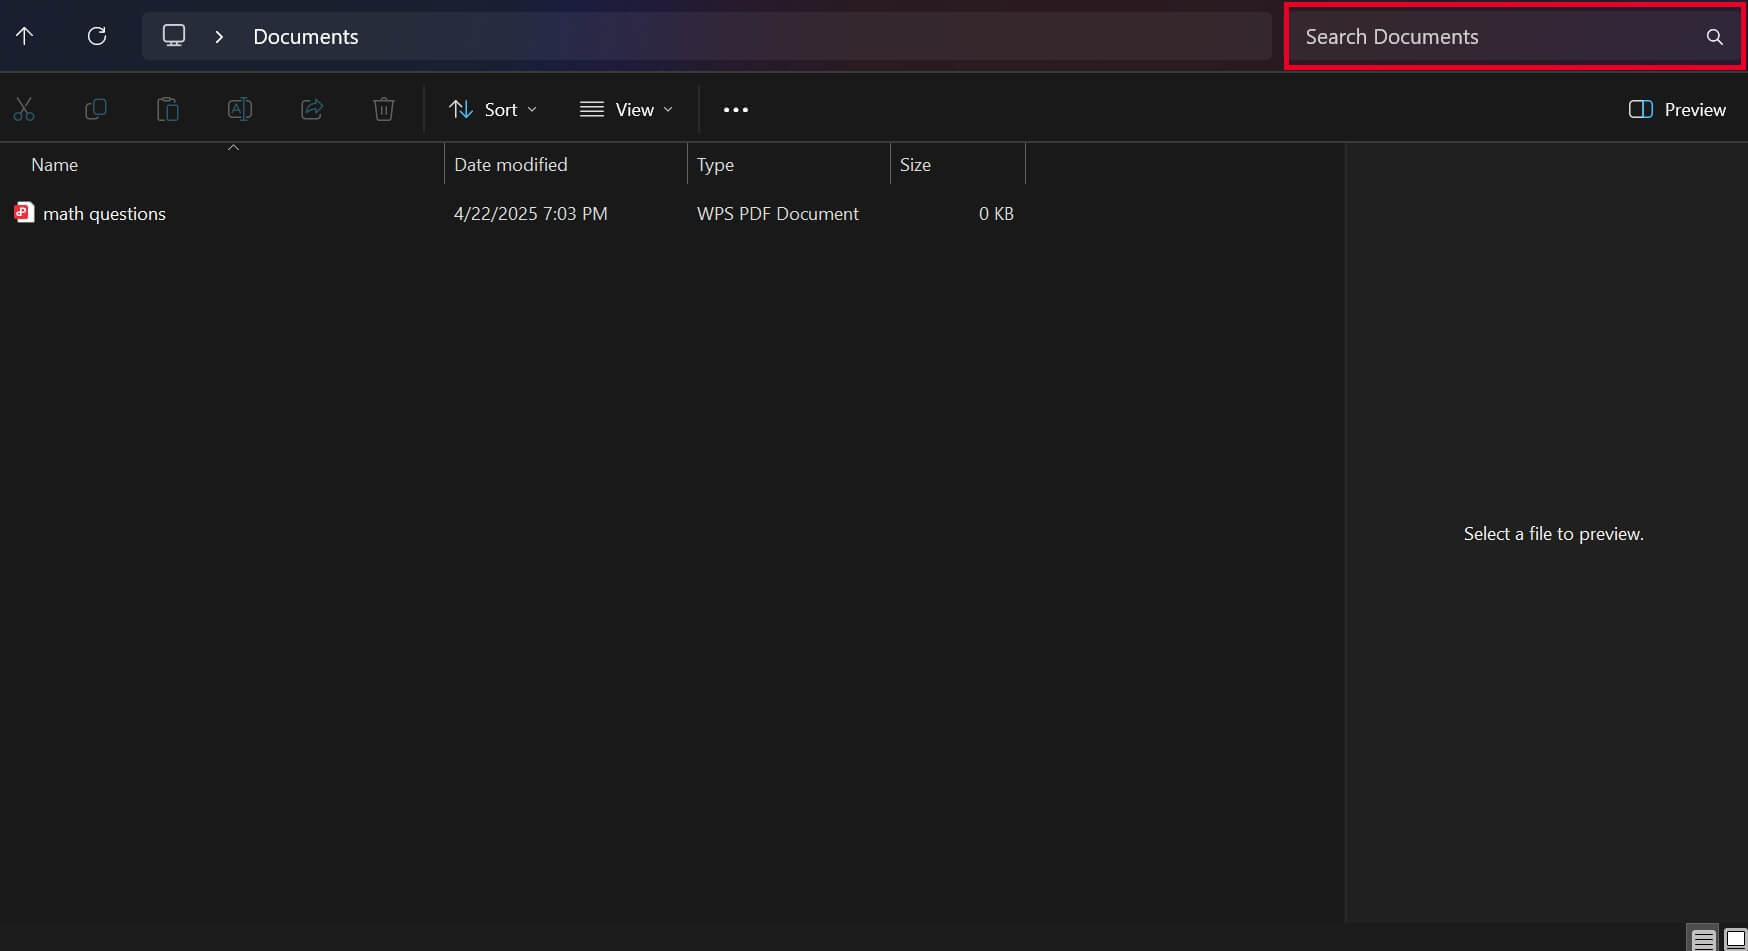
Task: Open the See more menu
Action: coord(737,110)
